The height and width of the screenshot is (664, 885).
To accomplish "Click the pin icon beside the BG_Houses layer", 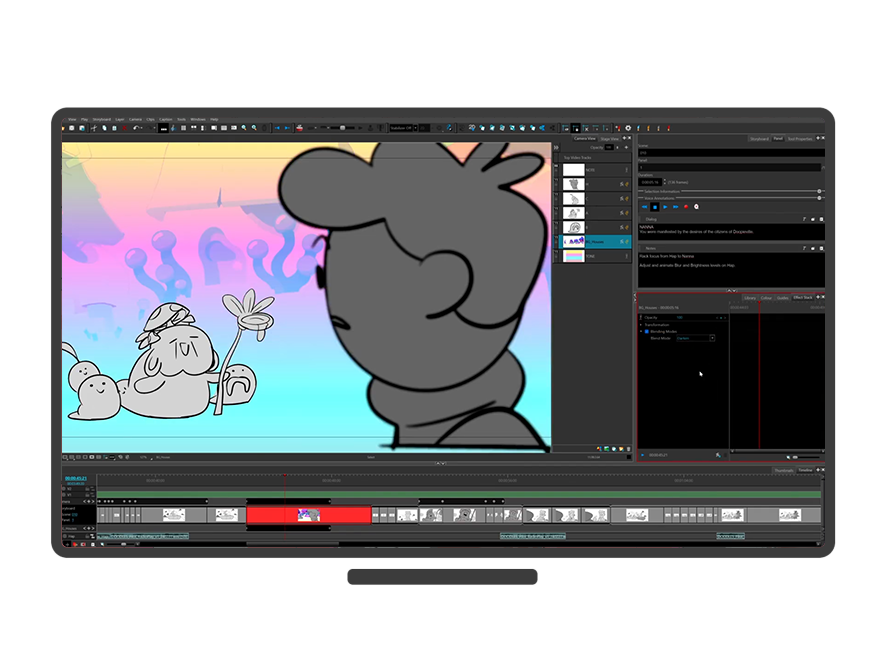I will (x=621, y=241).
